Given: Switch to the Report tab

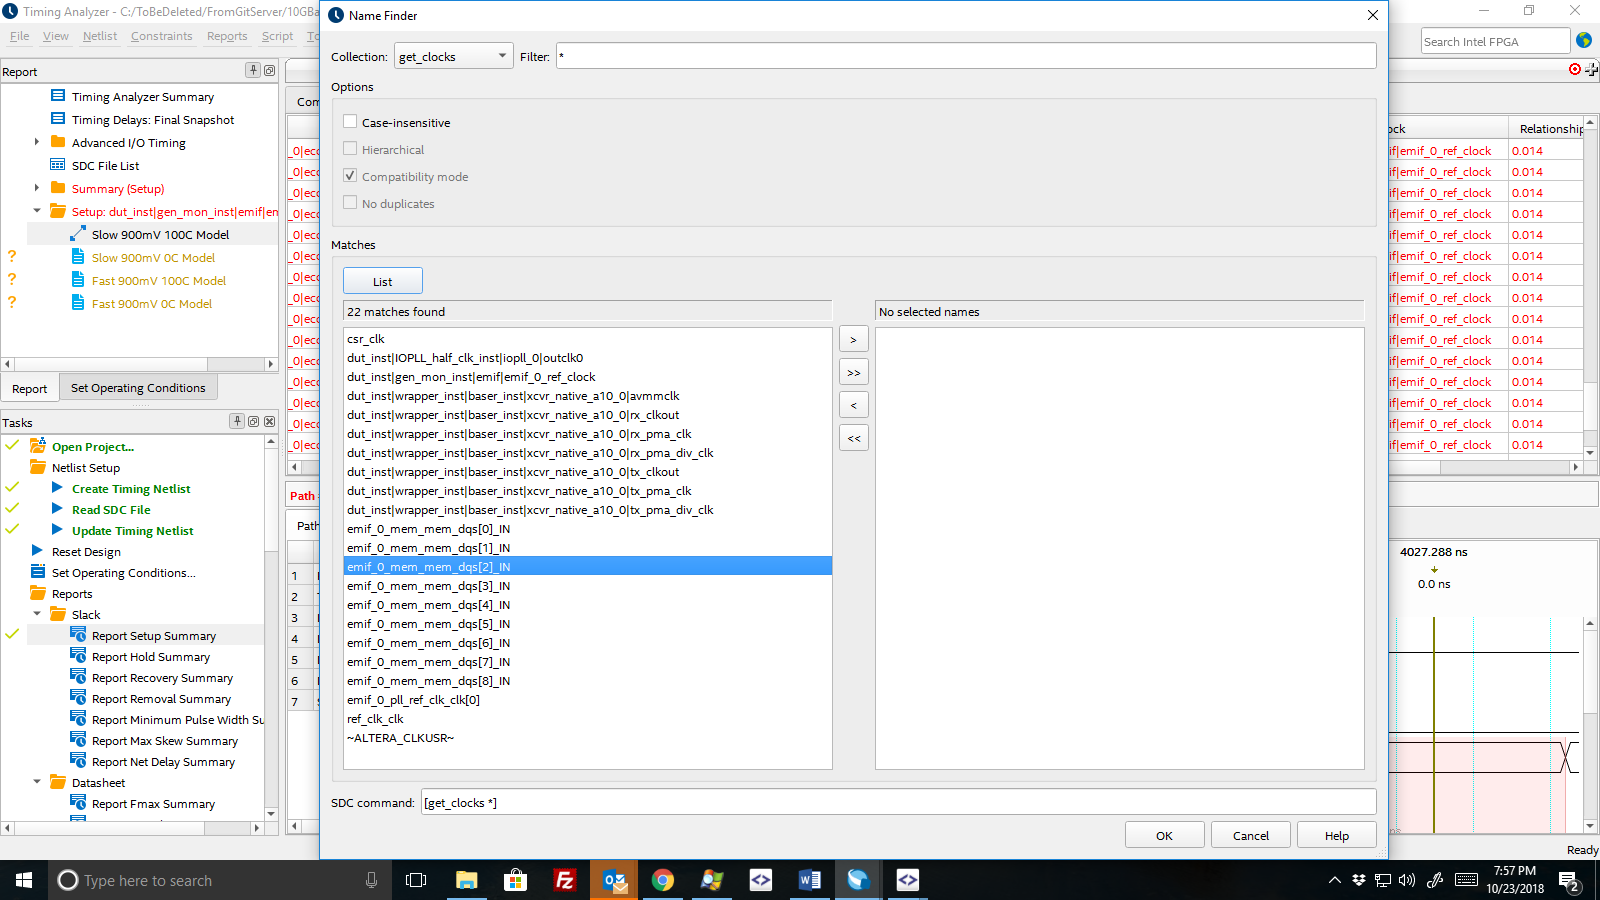Looking at the screenshot, I should pyautogui.click(x=30, y=389).
